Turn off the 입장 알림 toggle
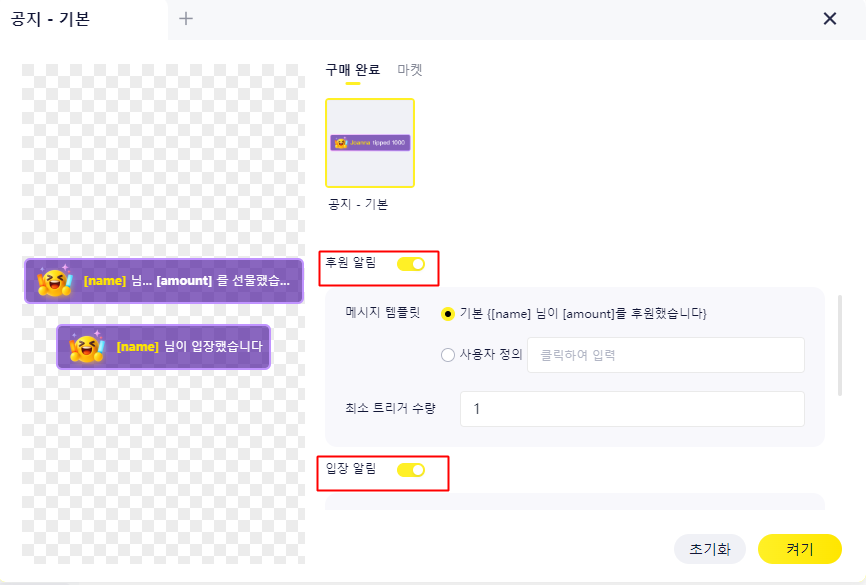 411,470
